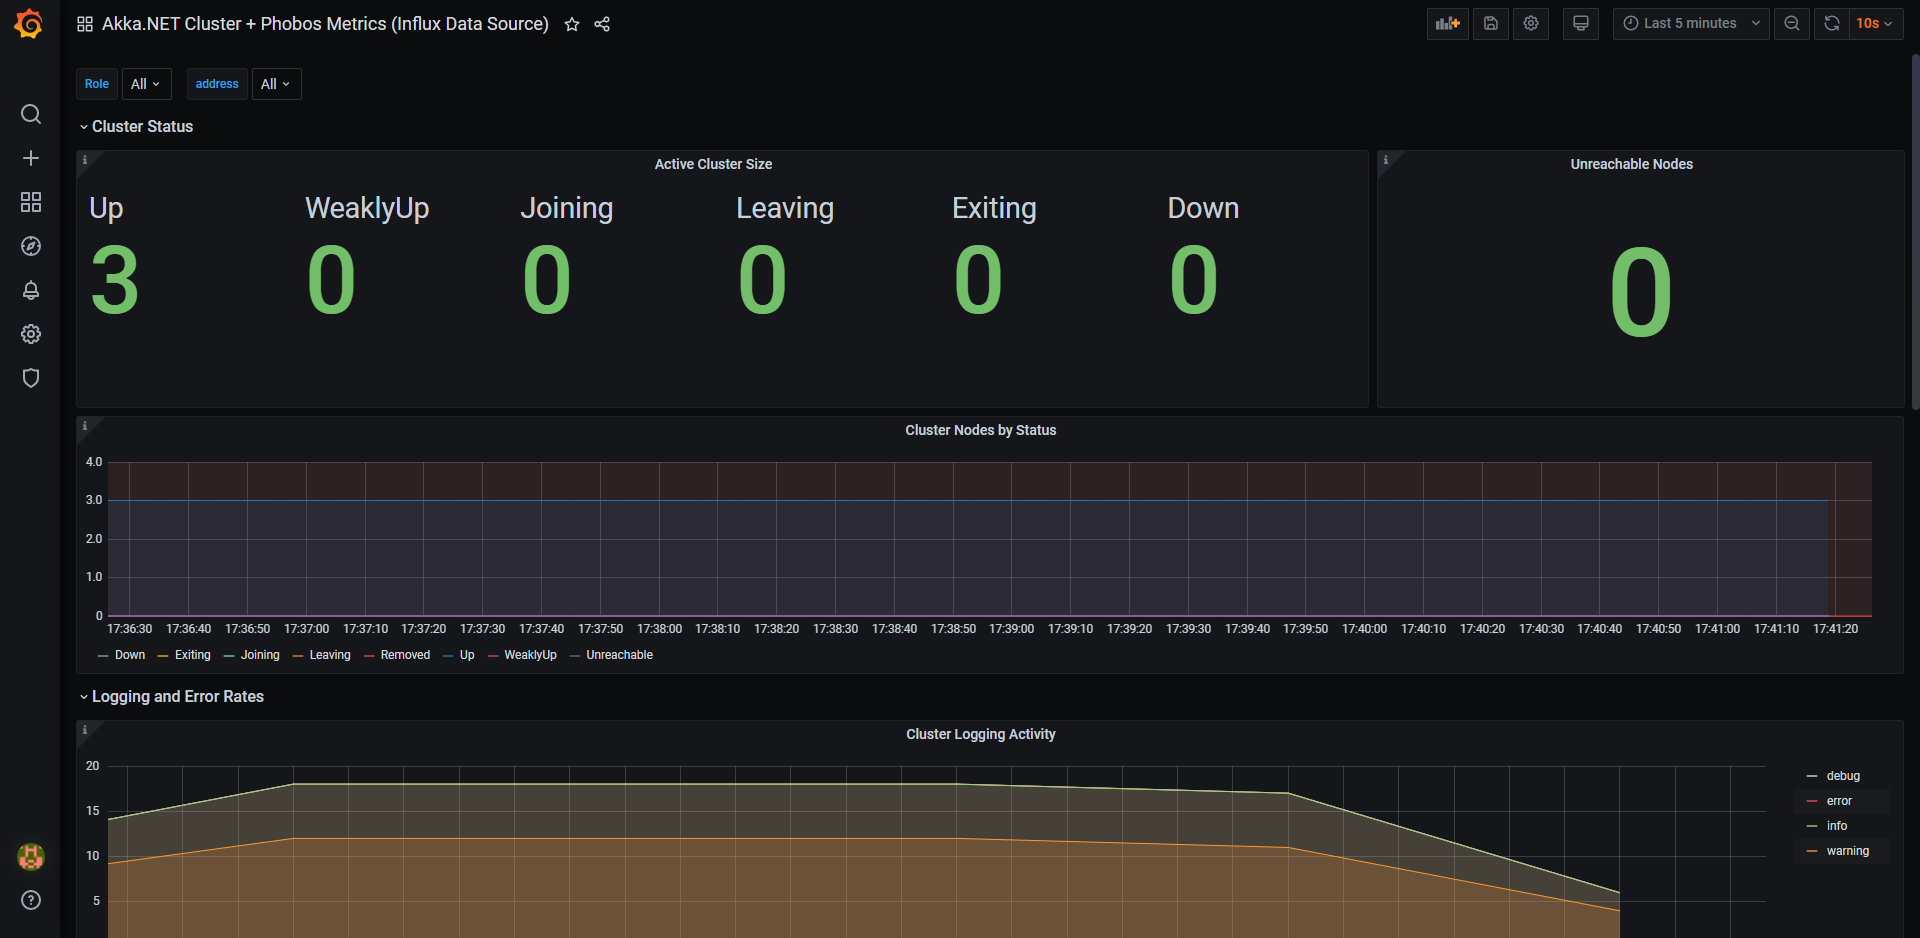
Task: Open the Explore compass icon
Action: pyautogui.click(x=31, y=246)
